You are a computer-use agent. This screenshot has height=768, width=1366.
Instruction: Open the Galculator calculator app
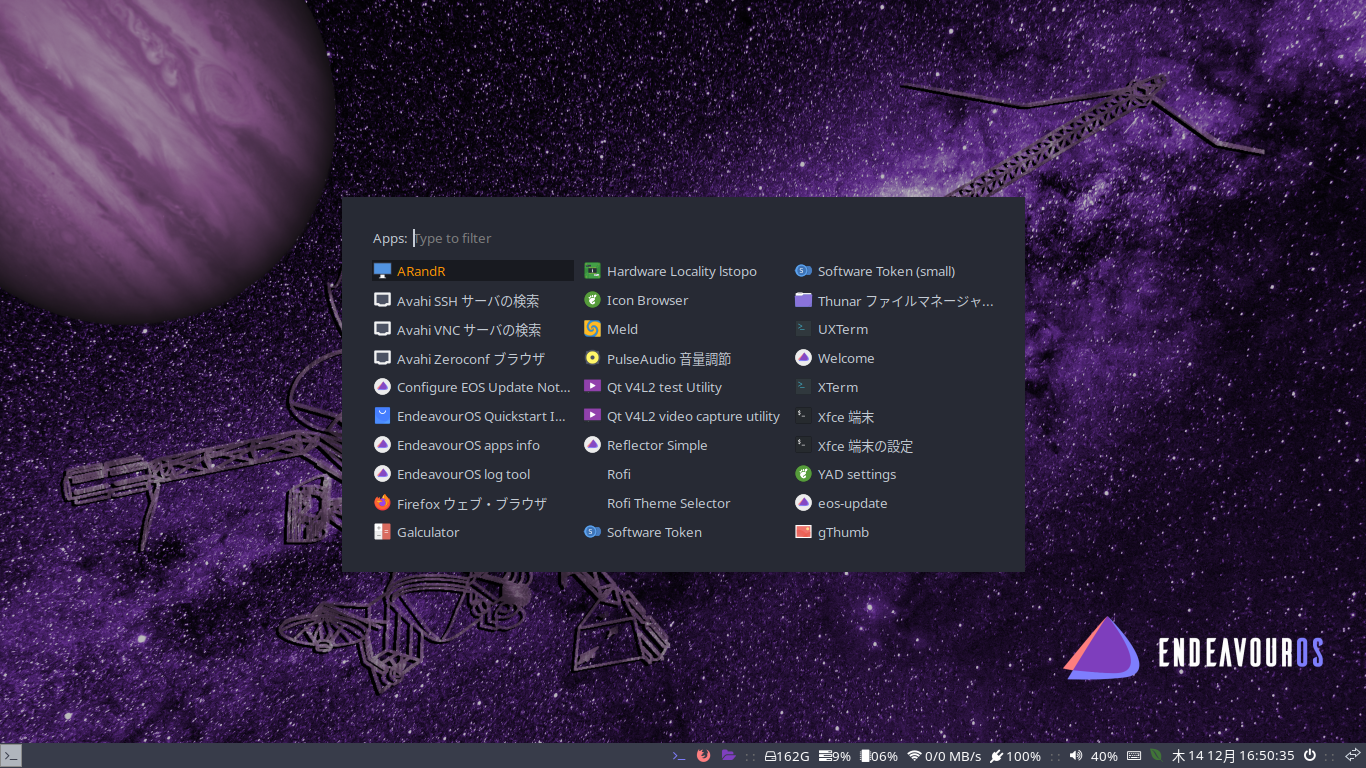(472, 532)
